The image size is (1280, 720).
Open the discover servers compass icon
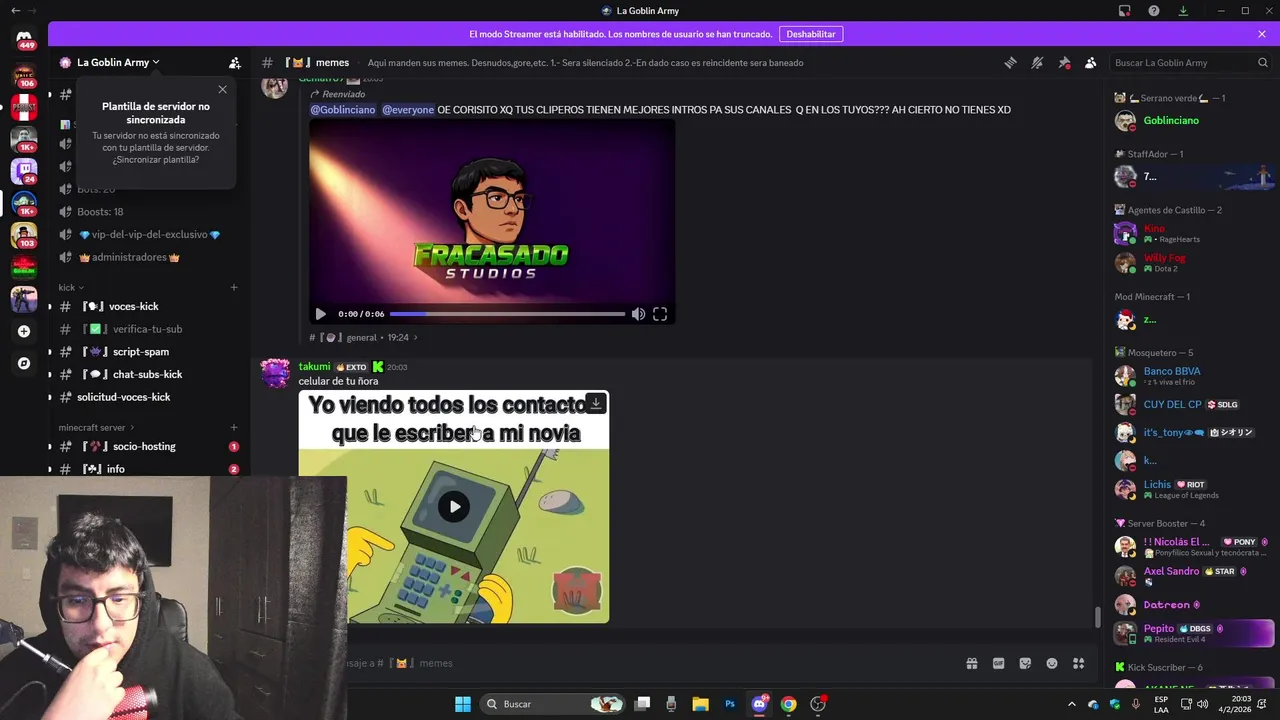(24, 363)
